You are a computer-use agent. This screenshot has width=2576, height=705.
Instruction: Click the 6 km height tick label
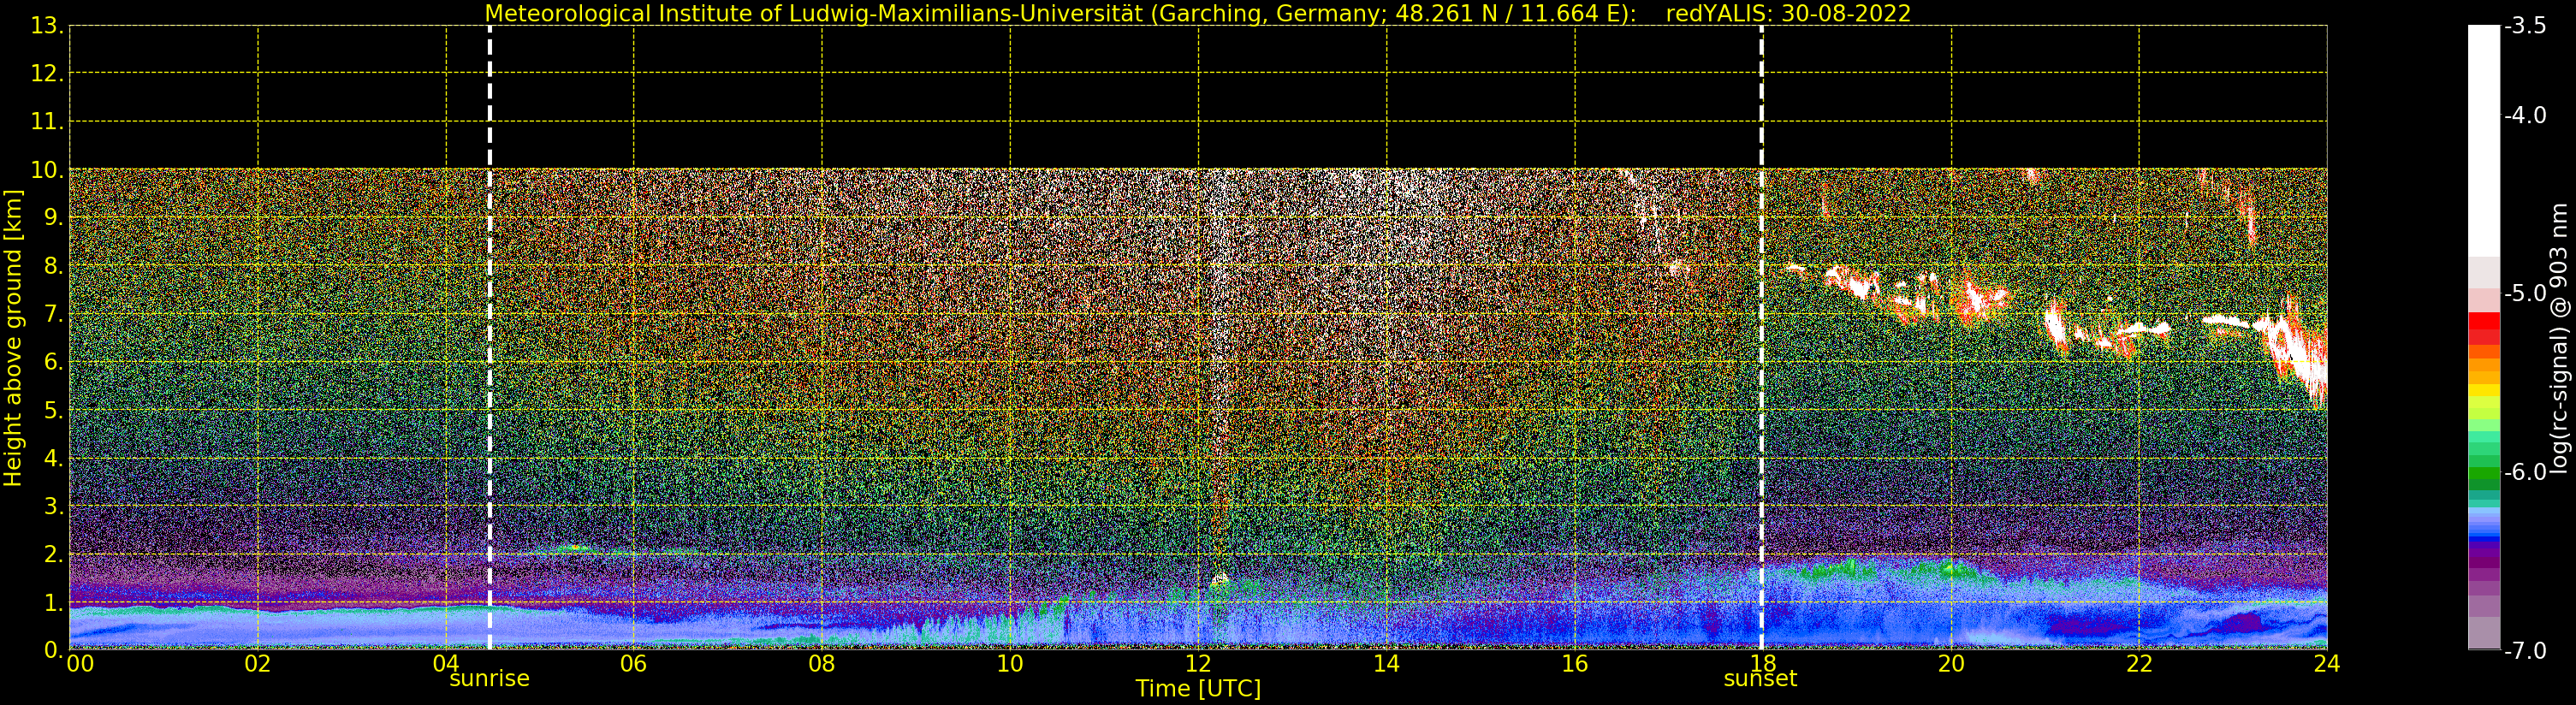tap(54, 362)
